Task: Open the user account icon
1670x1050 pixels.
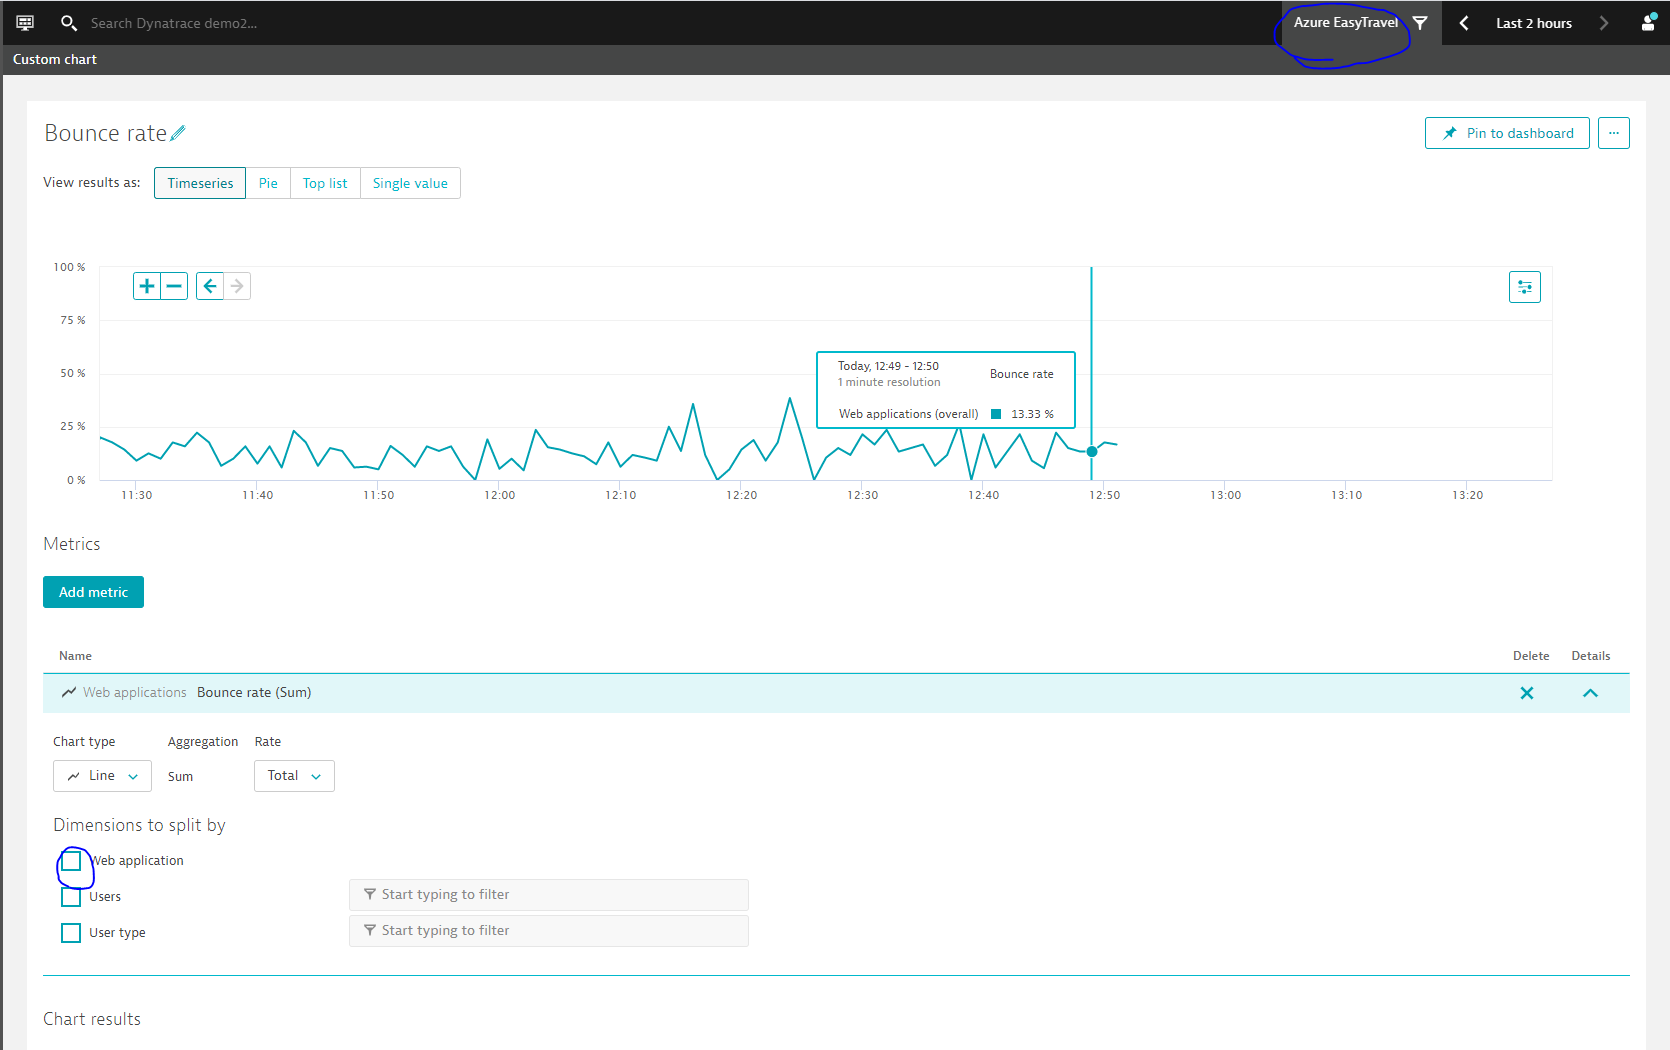Action: click(1648, 23)
